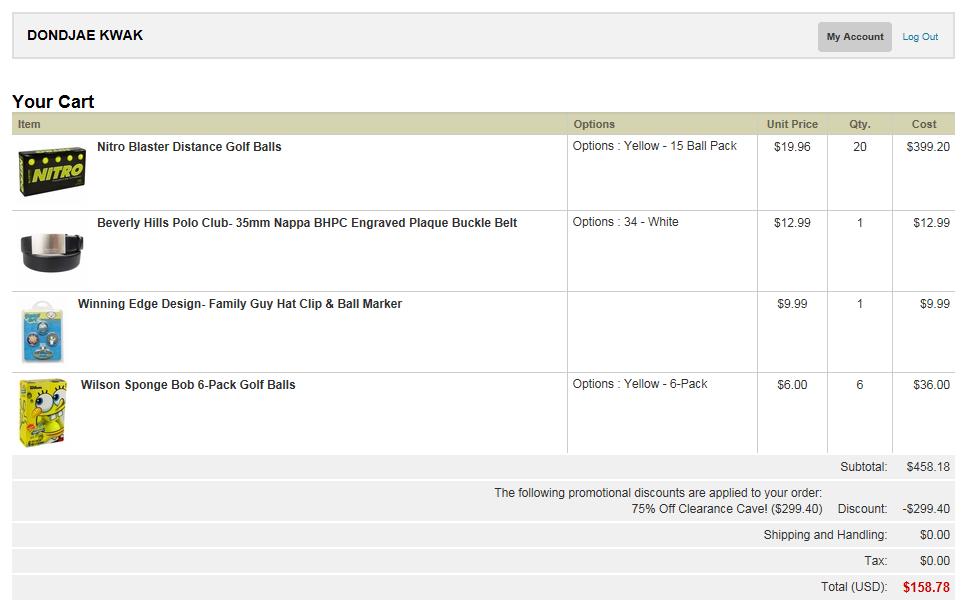Click the DONDJAE KWAK account name
The width and height of the screenshot is (971, 604).
85,35
